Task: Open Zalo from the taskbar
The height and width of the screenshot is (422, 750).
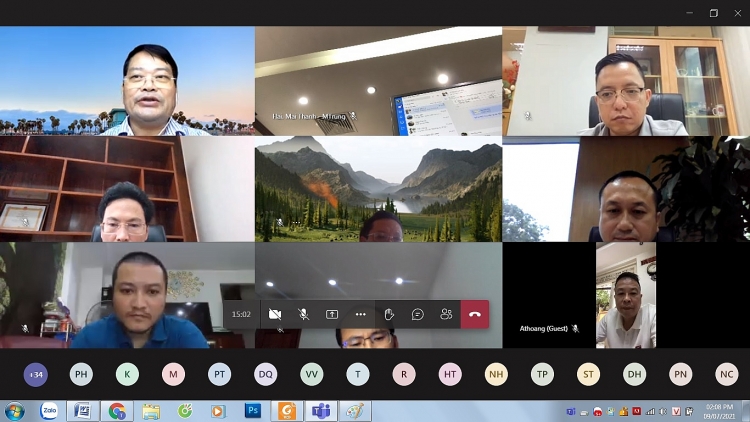Action: click(x=48, y=411)
